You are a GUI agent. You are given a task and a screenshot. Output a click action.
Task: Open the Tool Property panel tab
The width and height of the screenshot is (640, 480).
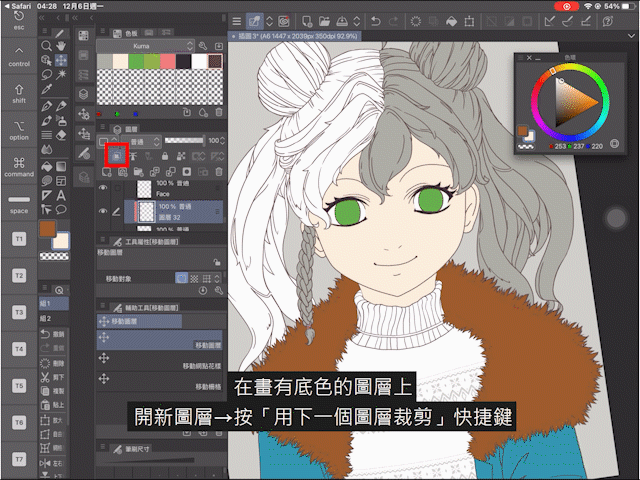(146, 242)
